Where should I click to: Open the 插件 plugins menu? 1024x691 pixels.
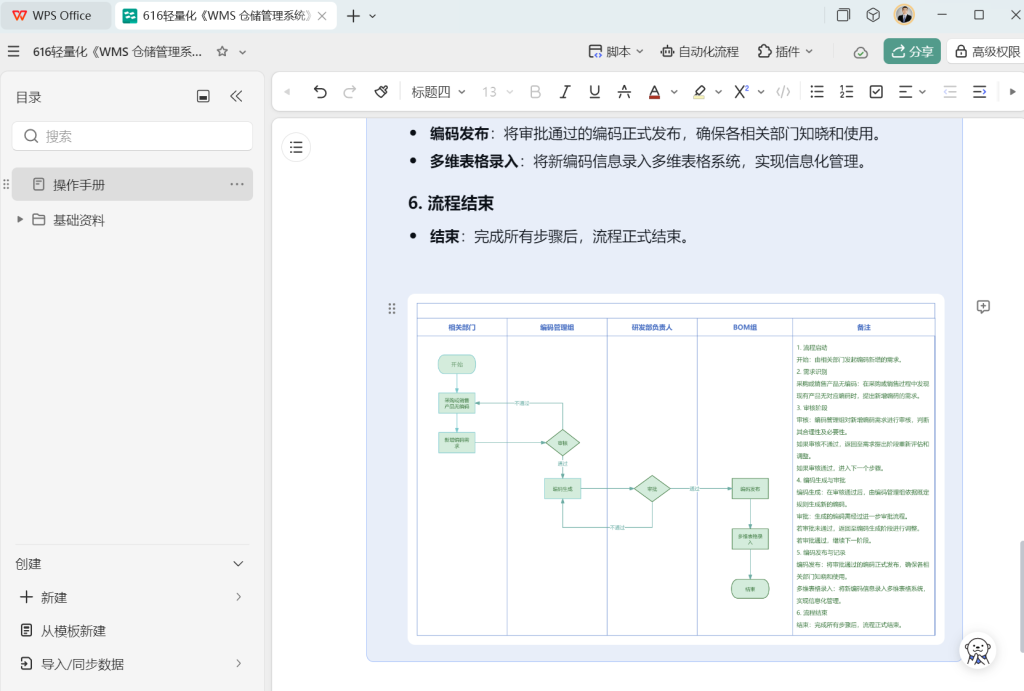tap(785, 52)
